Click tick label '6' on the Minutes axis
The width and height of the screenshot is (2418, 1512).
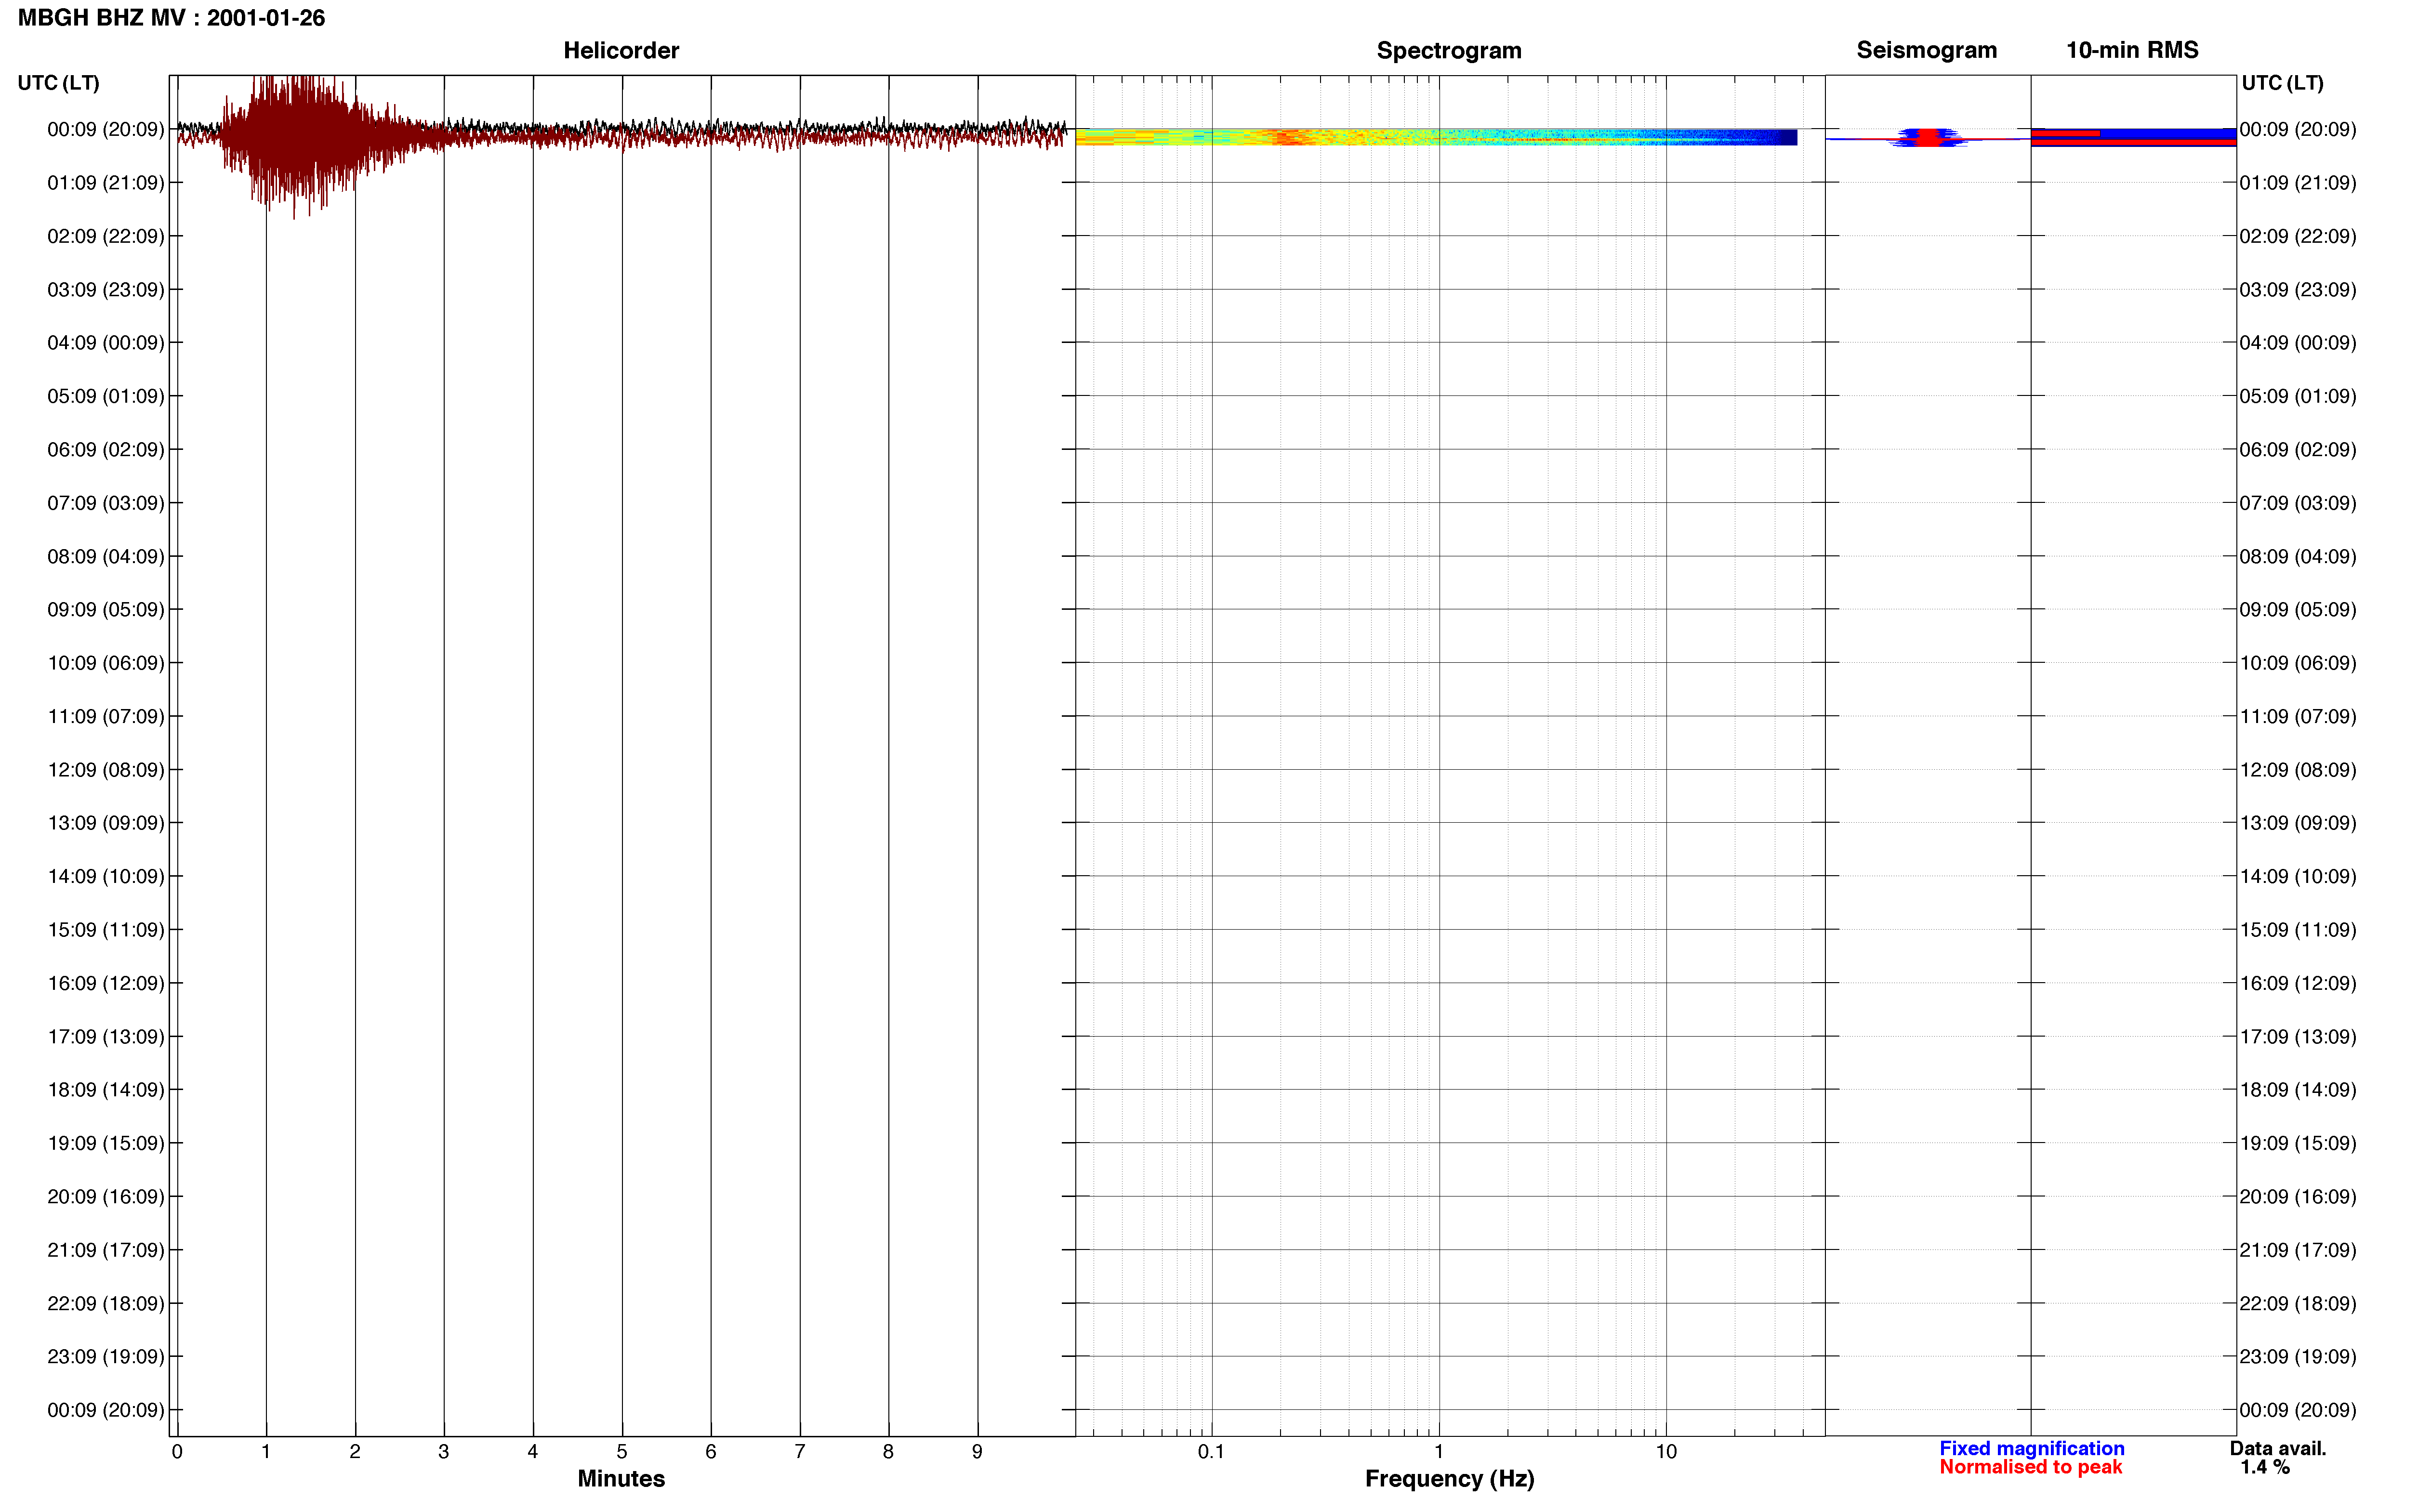(x=711, y=1452)
